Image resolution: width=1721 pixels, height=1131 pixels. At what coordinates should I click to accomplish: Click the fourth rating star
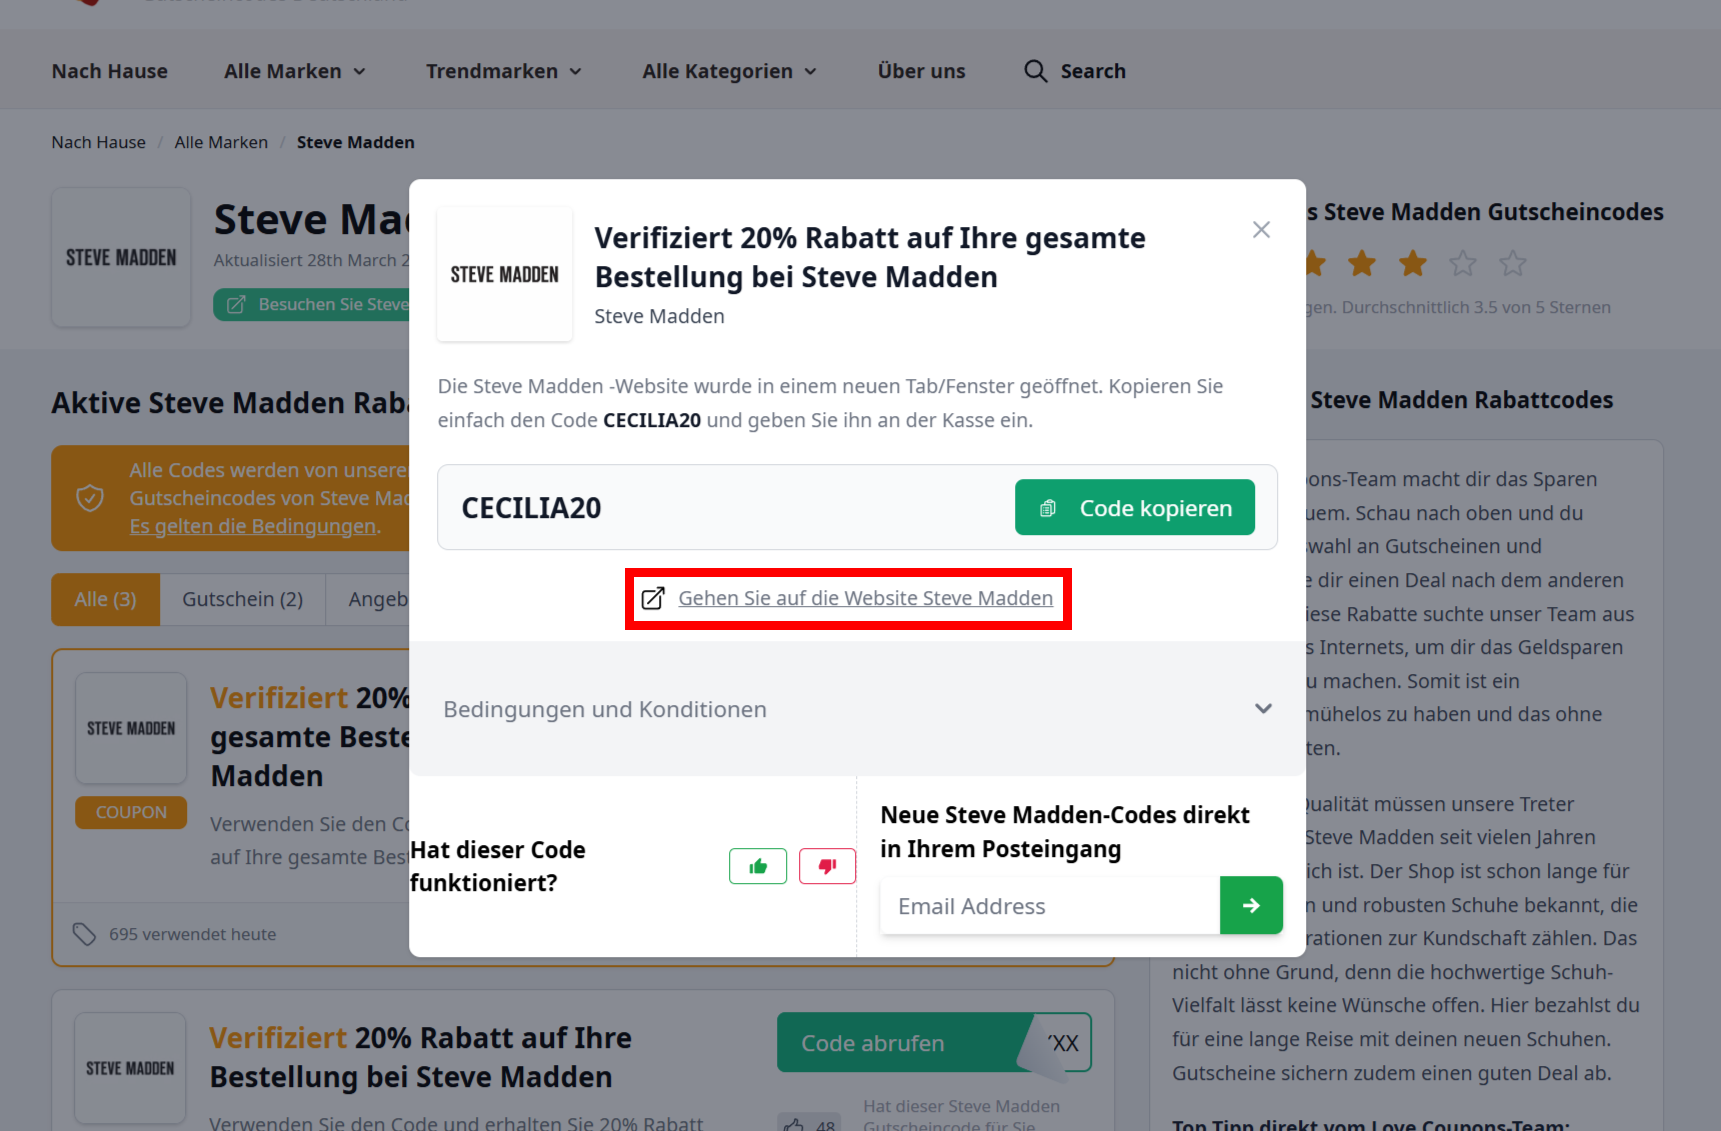[x=1462, y=263]
